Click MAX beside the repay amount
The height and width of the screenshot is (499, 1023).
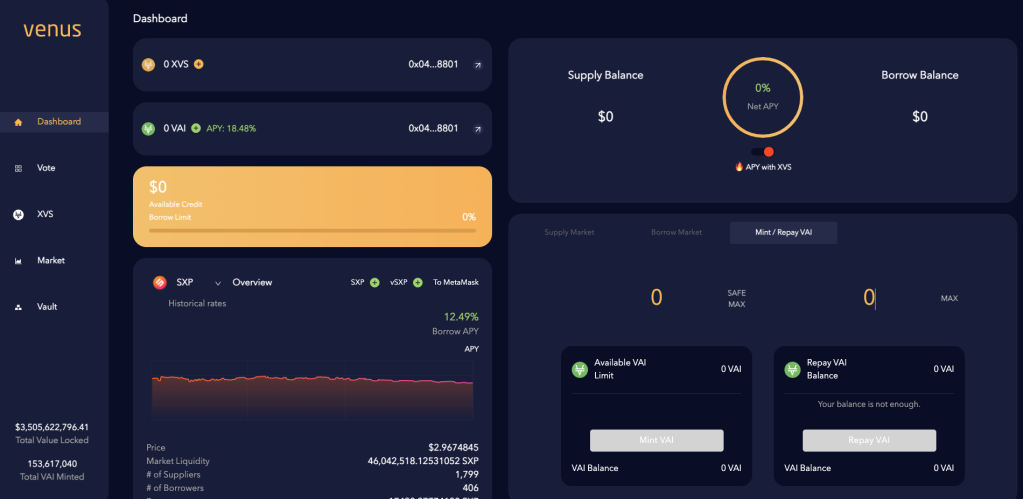coord(949,299)
